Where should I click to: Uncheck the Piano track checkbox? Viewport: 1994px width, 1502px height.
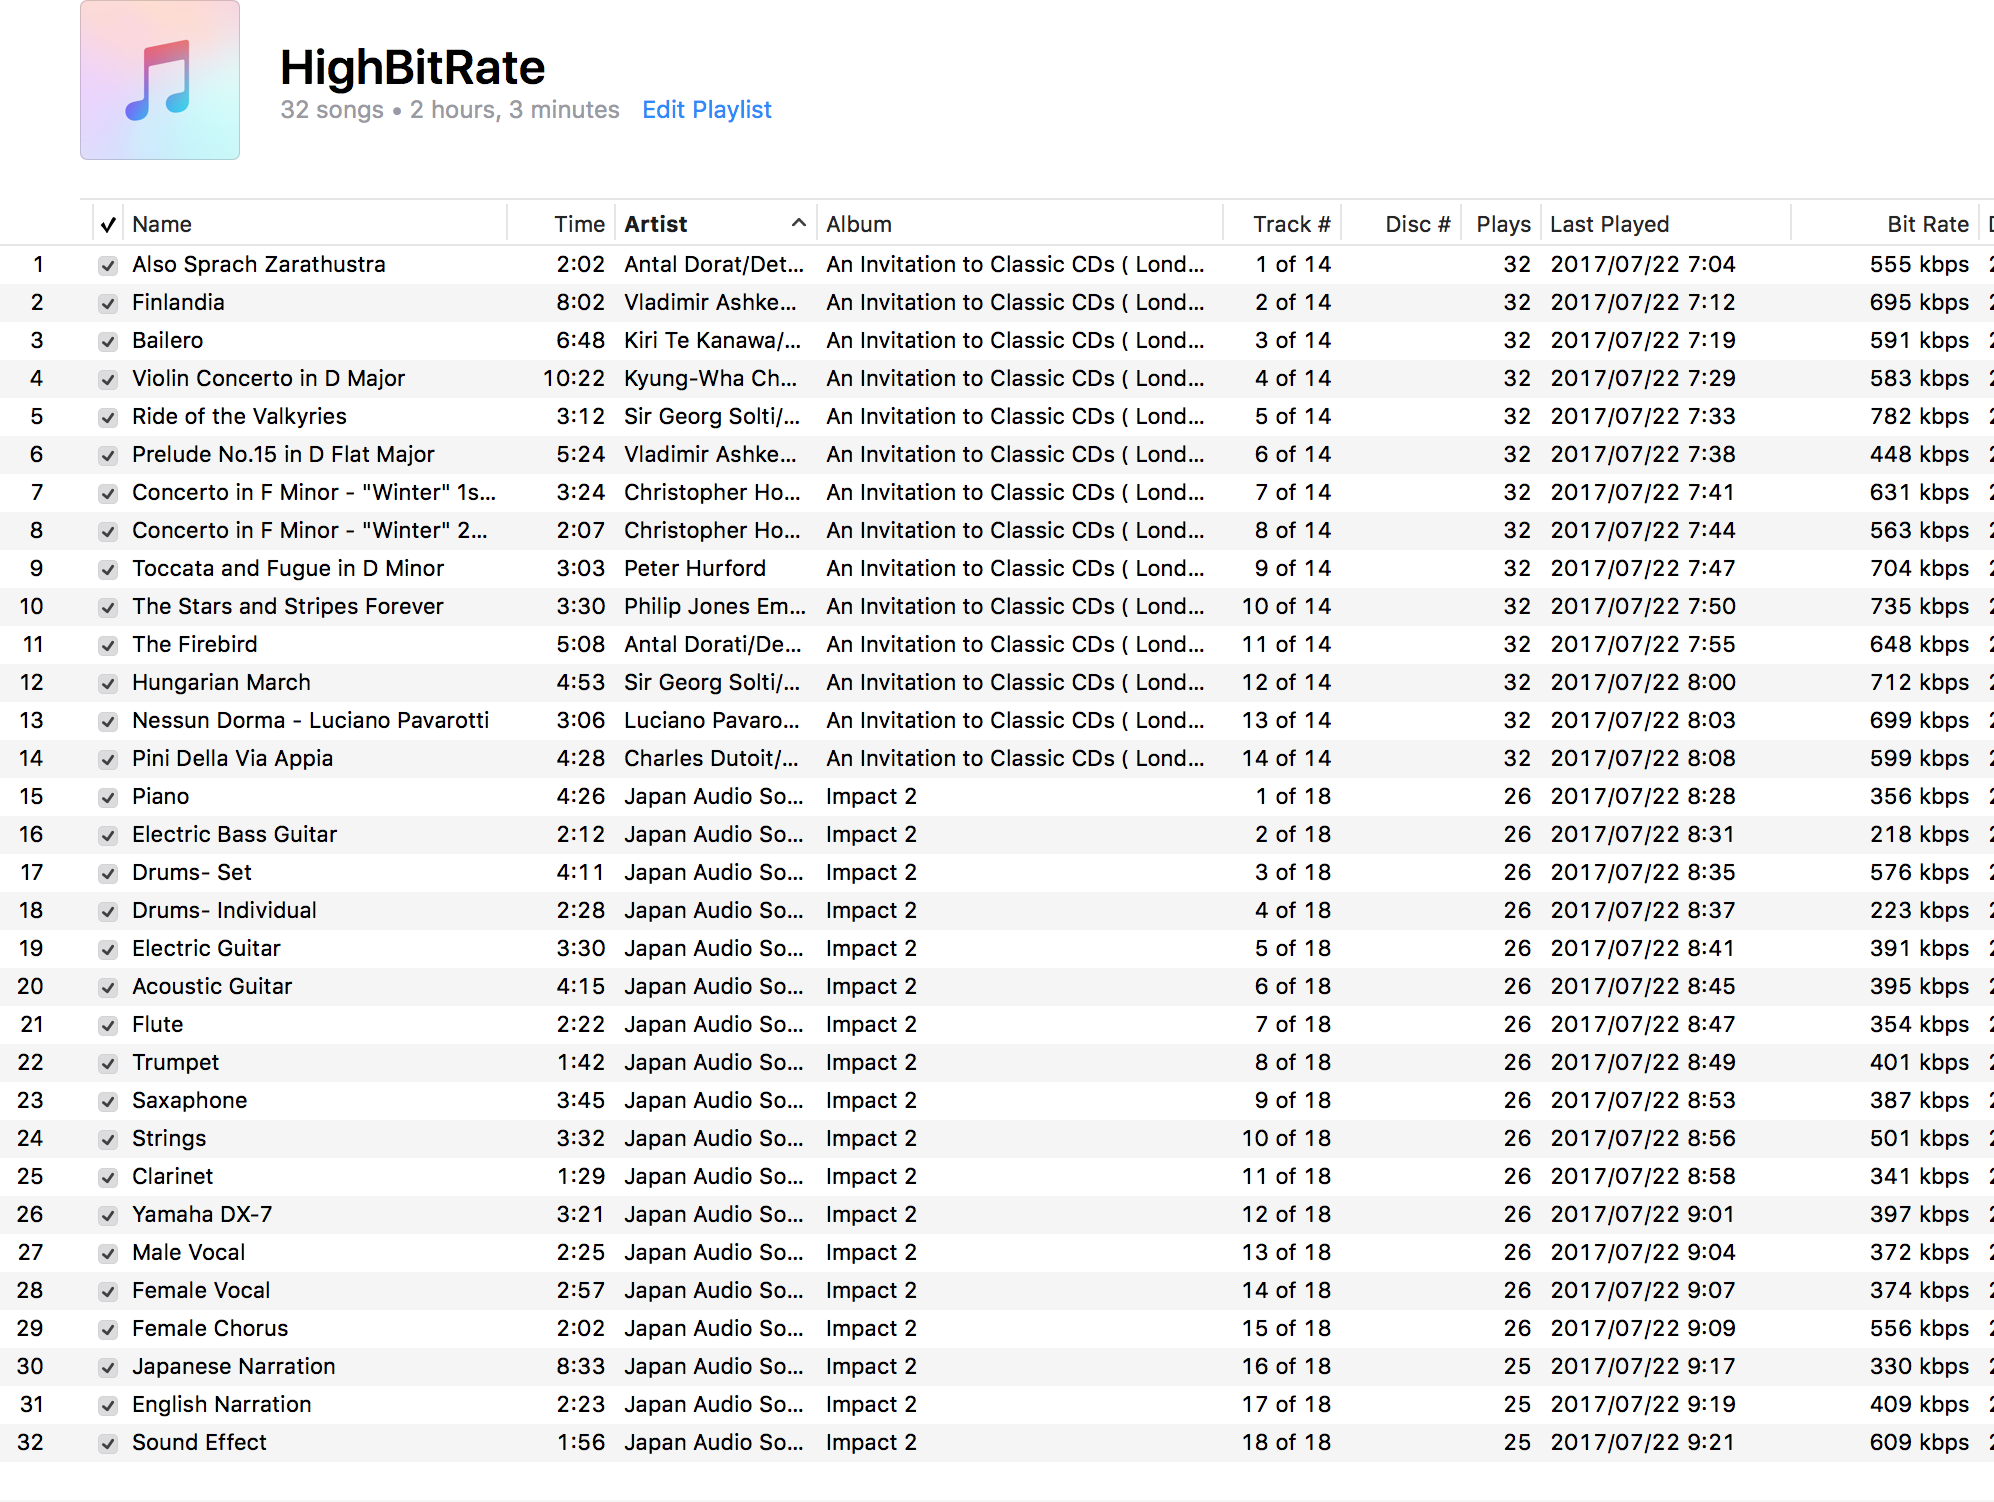coord(108,798)
